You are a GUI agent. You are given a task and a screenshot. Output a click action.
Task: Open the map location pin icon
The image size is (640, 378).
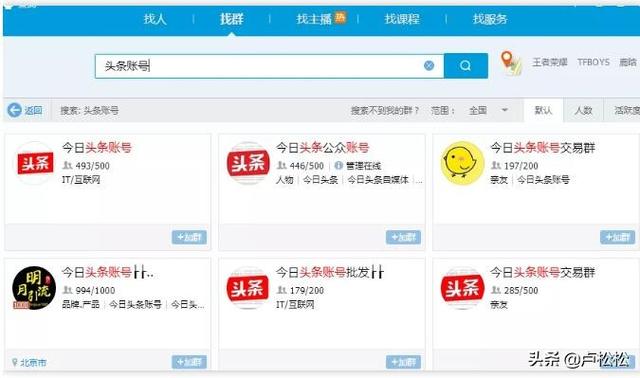511,63
